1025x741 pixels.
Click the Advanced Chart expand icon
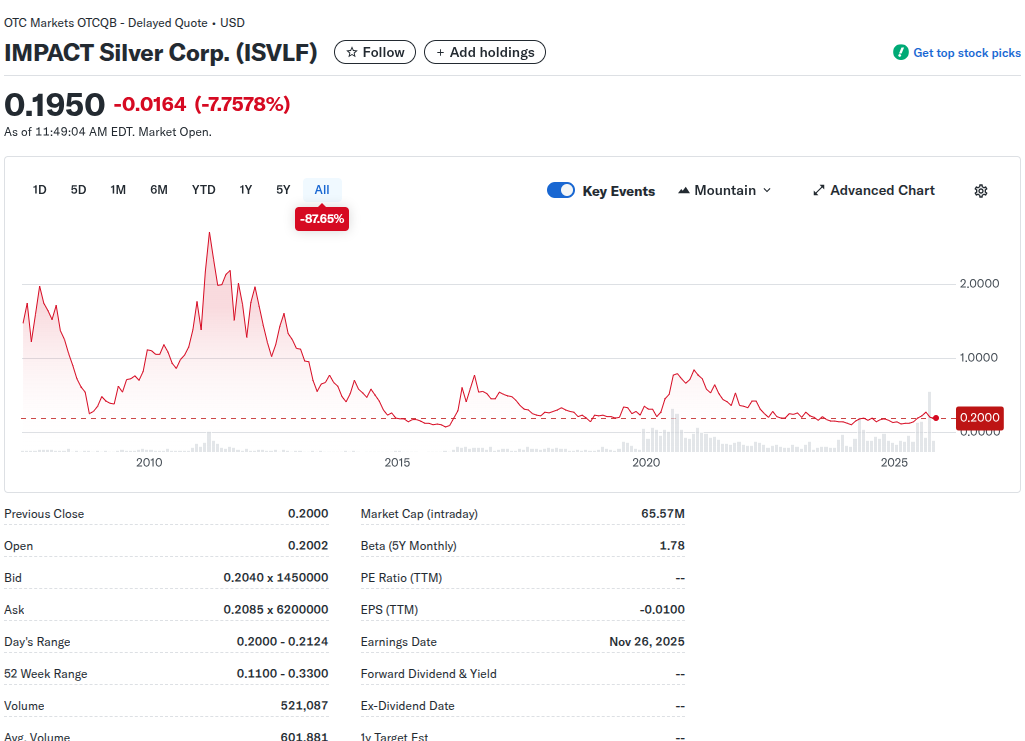(818, 190)
